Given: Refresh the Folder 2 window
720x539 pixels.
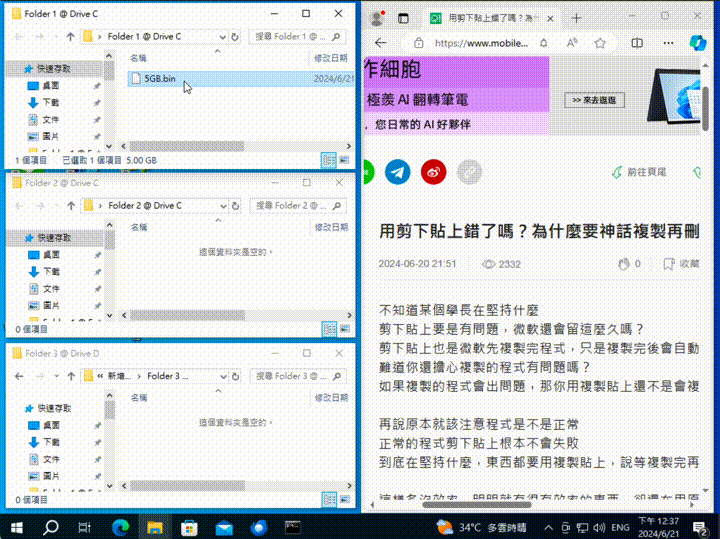Looking at the screenshot, I should pos(235,206).
